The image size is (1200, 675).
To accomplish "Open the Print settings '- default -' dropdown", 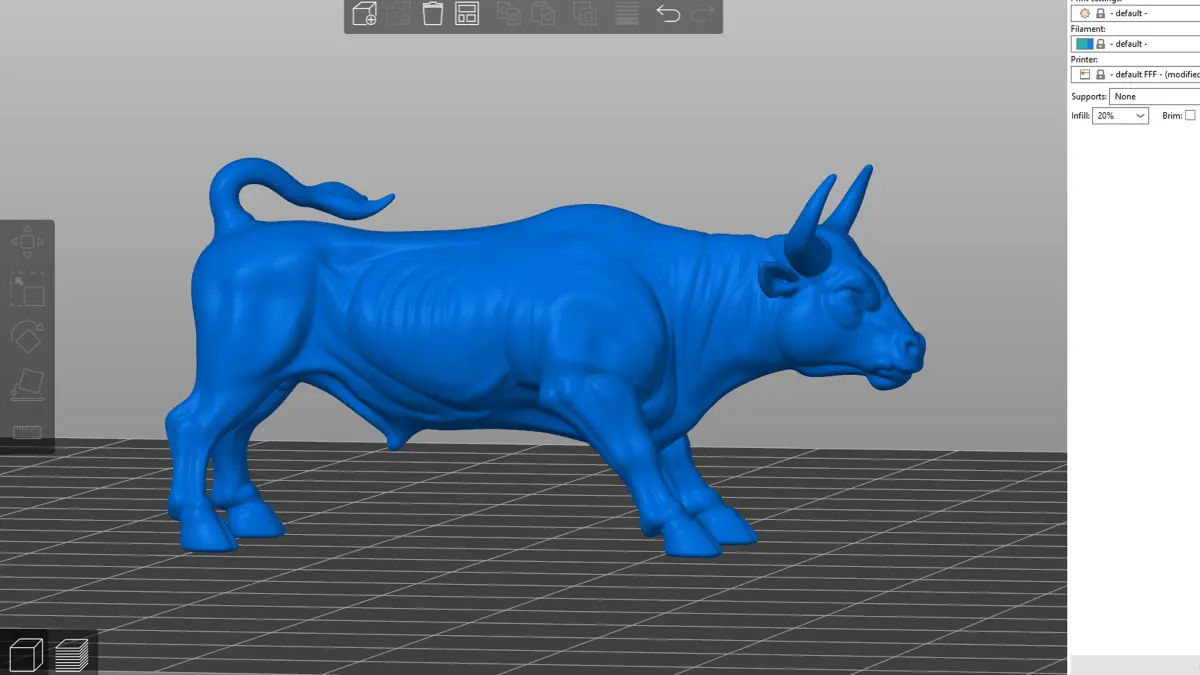I will point(1135,13).
